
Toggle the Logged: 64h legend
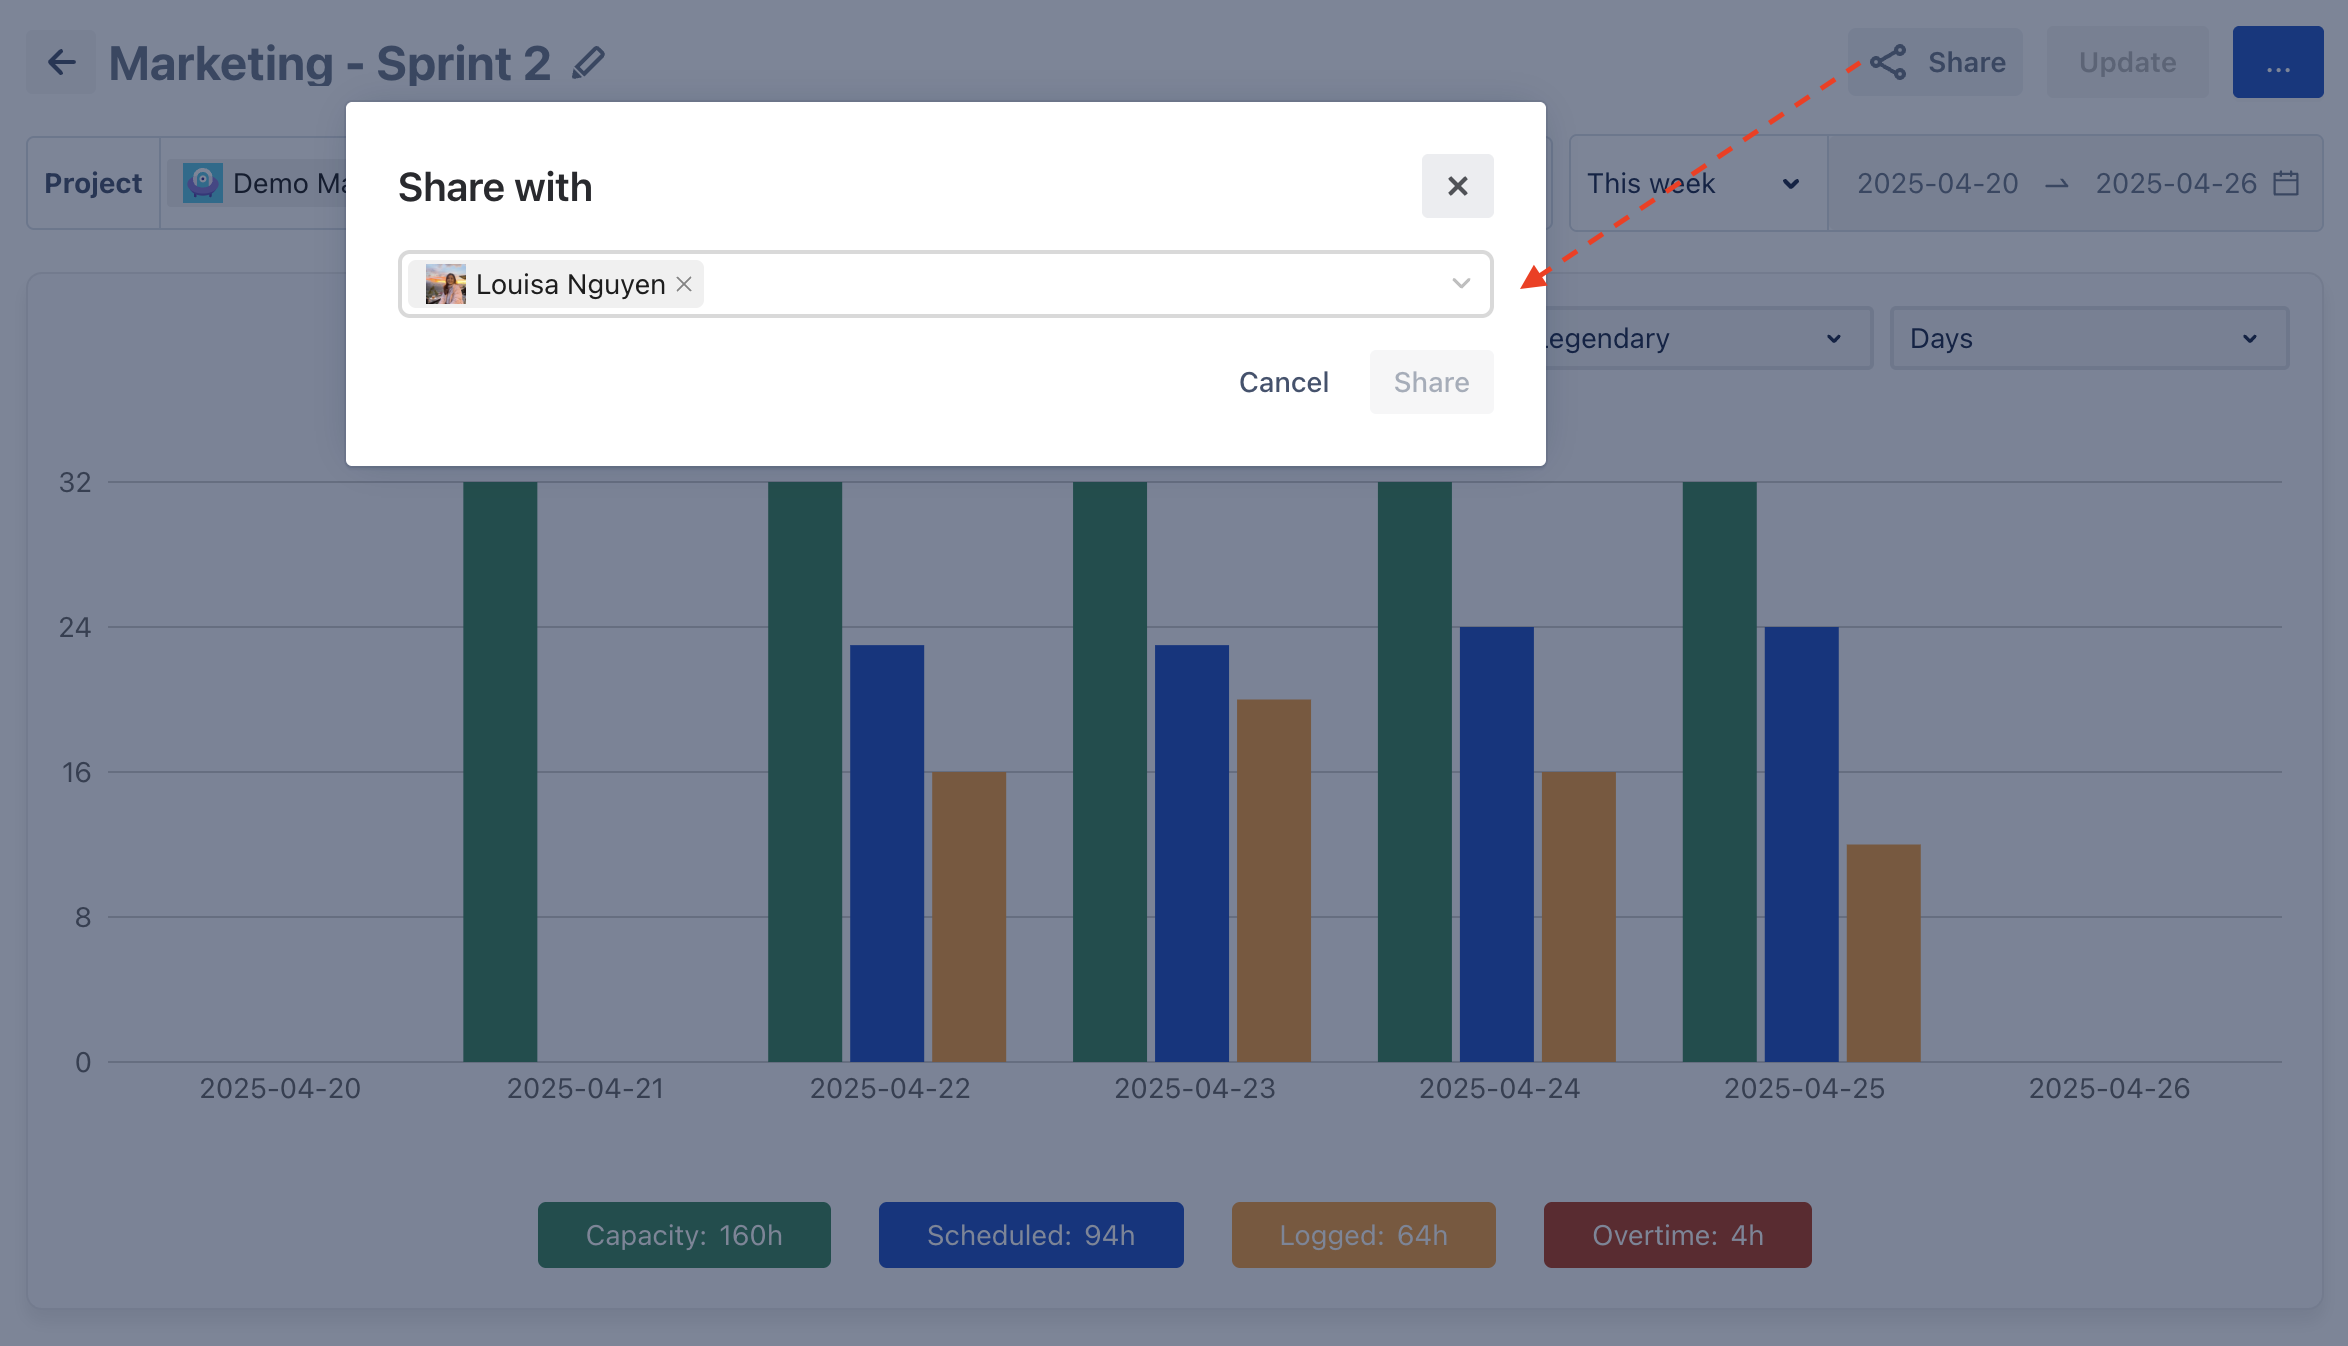1363,1235
